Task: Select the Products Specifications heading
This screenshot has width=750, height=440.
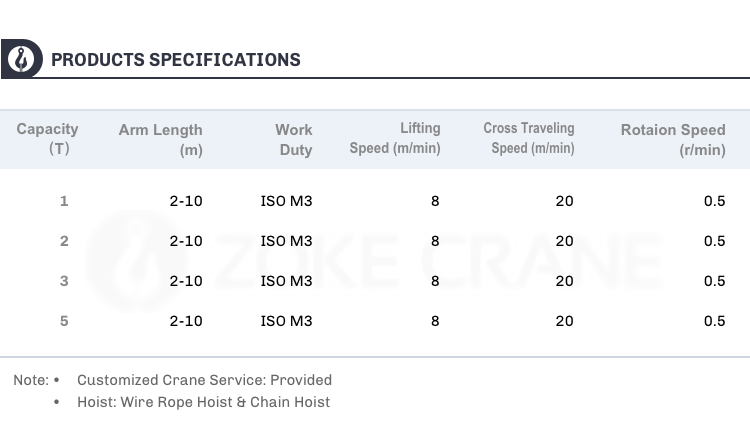Action: [176, 60]
